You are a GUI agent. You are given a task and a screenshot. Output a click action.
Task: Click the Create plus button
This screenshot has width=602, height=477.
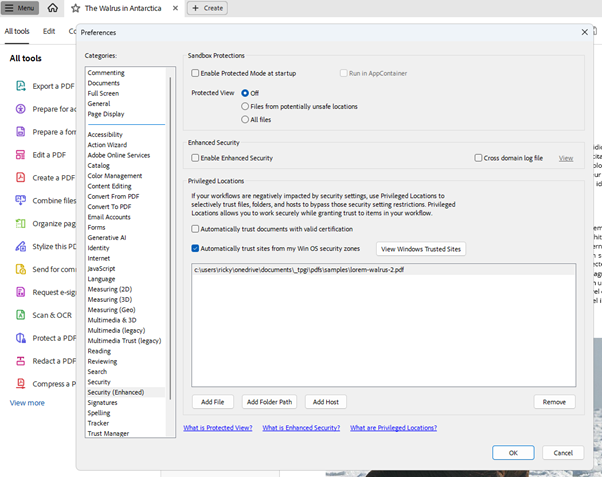(x=207, y=8)
